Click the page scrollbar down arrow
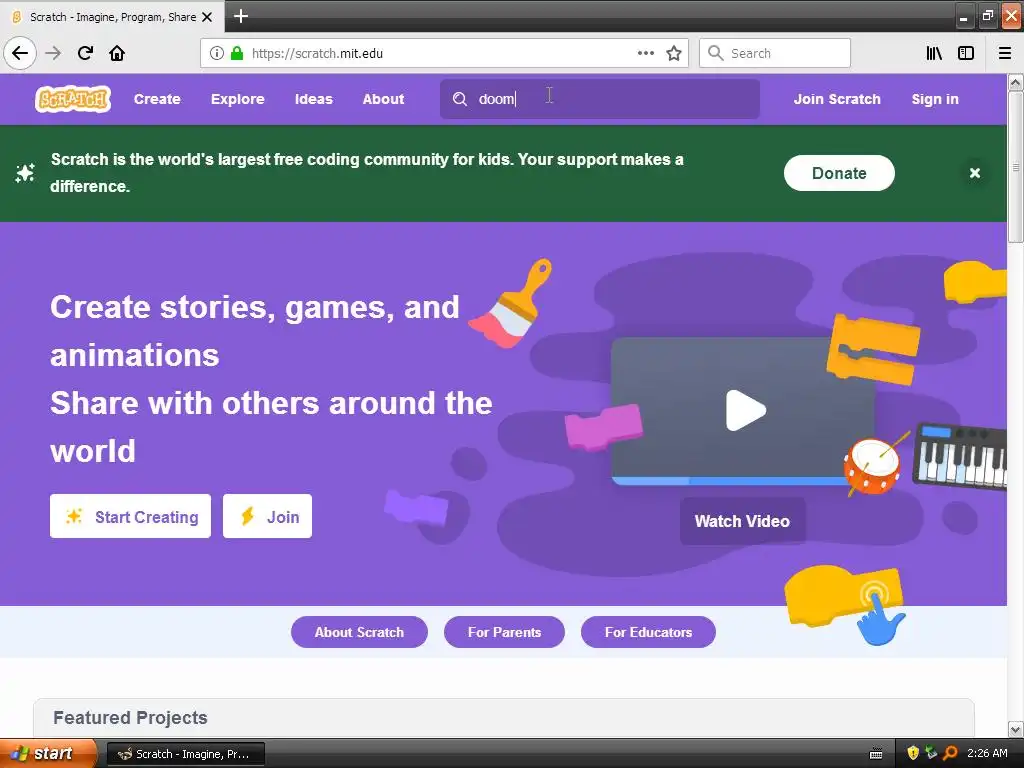Viewport: 1024px width, 768px height. [x=1016, y=729]
